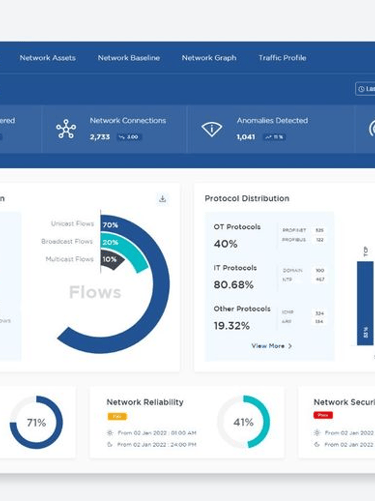The width and height of the screenshot is (375, 501).
Task: Click the Network Connections node icon
Action: pyautogui.click(x=66, y=129)
